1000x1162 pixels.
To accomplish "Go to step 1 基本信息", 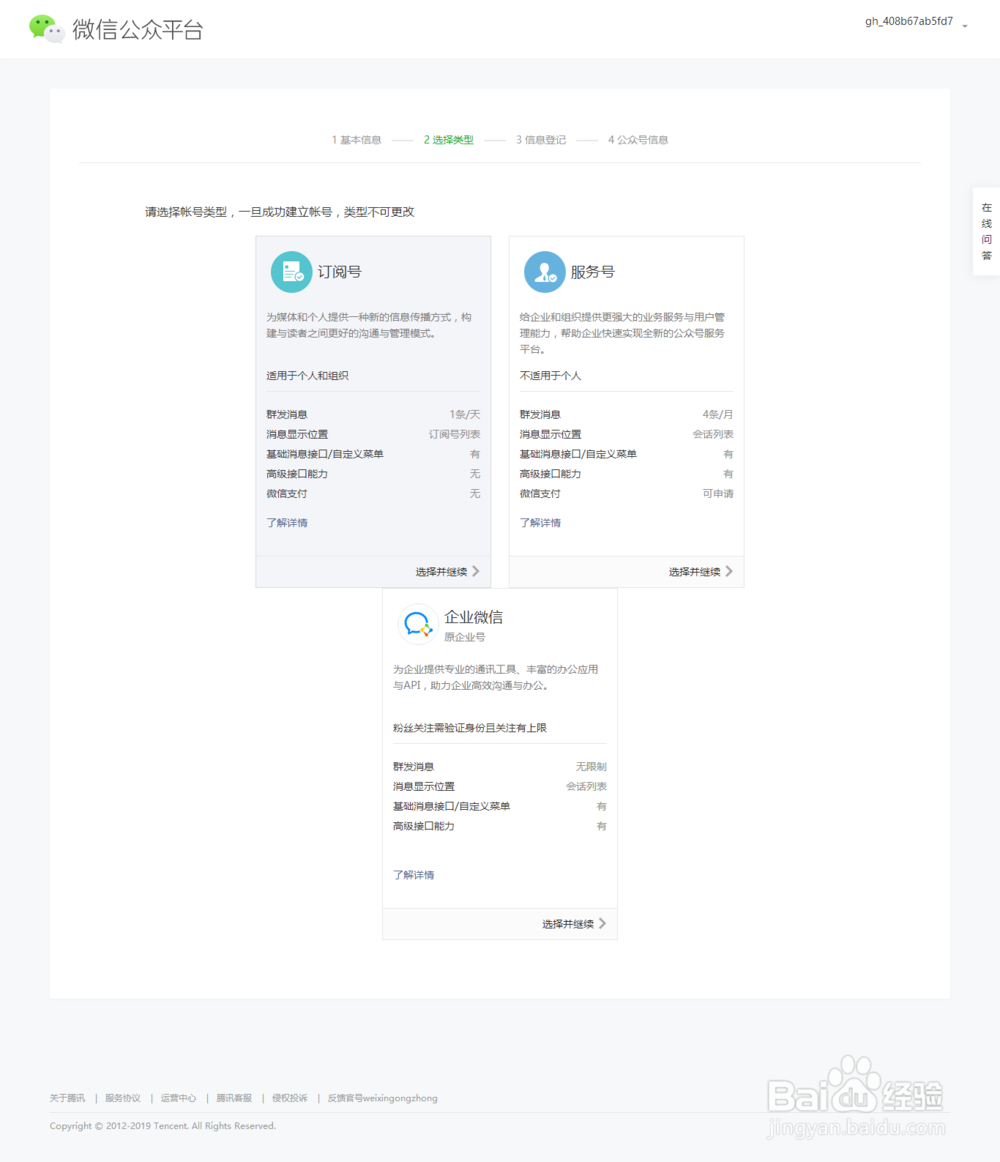I will (x=357, y=140).
